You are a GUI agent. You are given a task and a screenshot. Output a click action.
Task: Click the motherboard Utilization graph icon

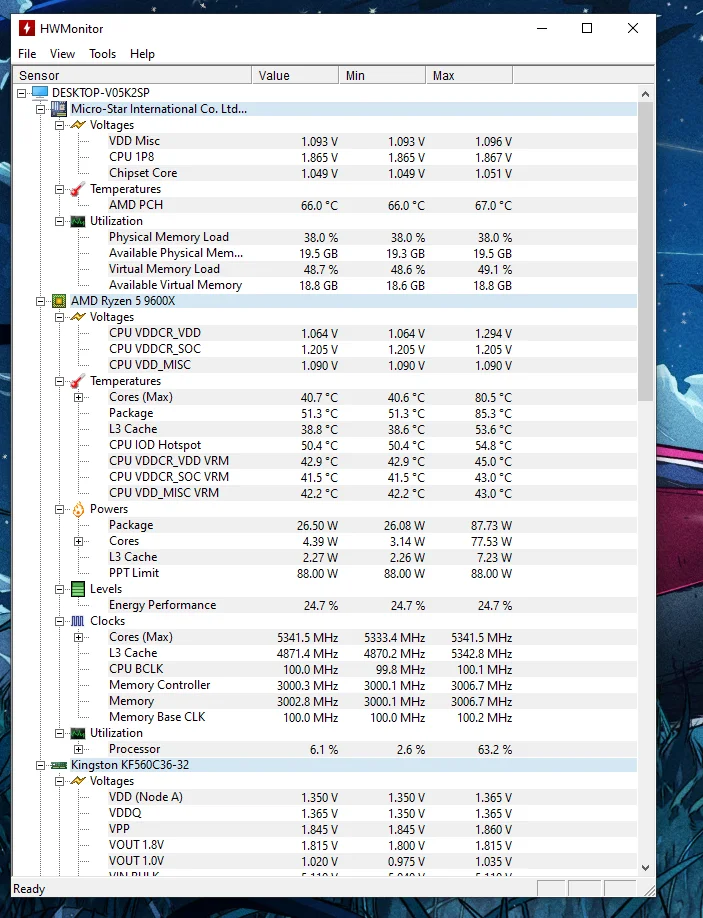pos(78,221)
